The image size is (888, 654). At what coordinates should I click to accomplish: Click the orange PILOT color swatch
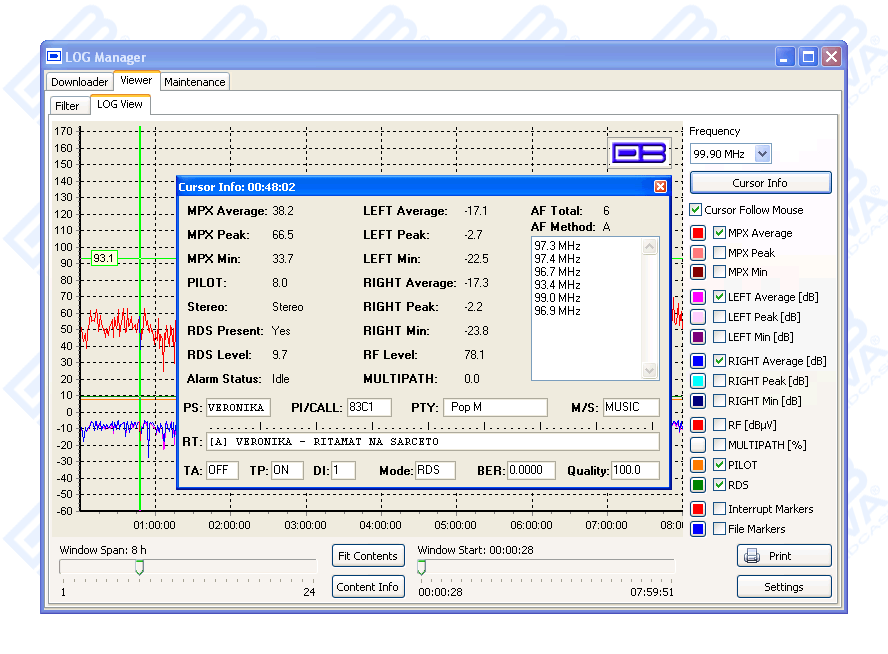(x=698, y=465)
